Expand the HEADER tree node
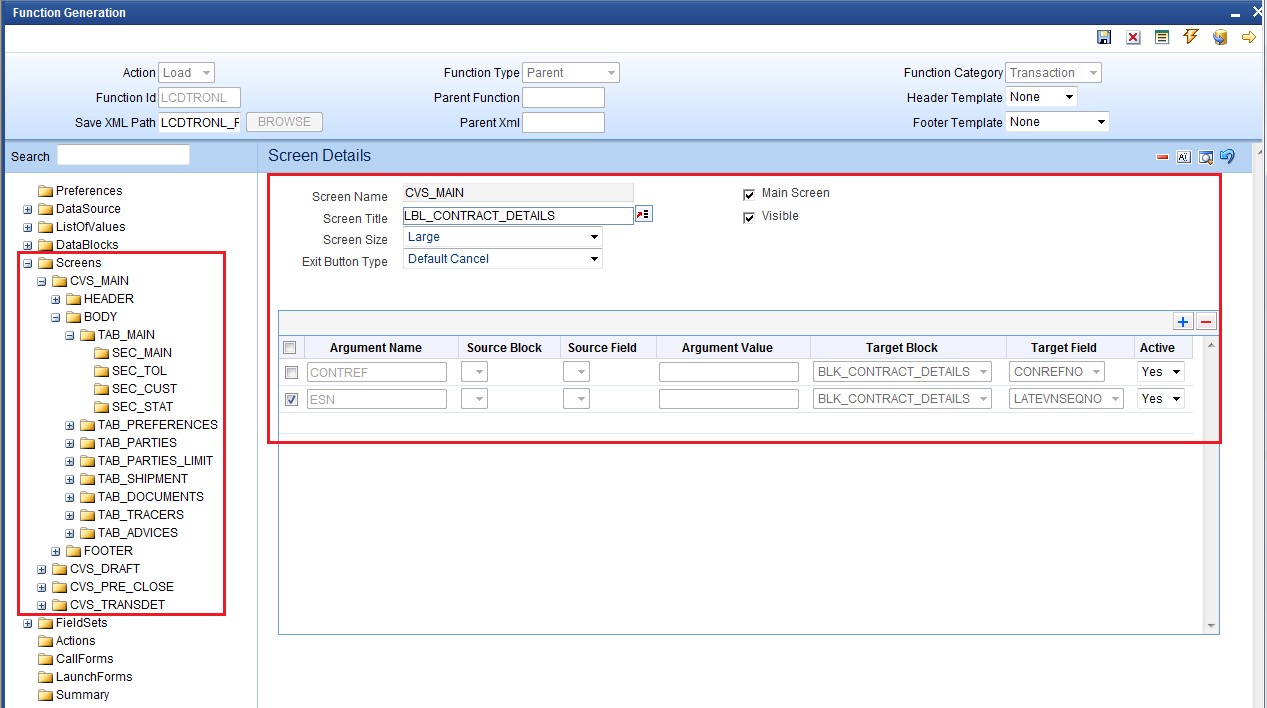The width and height of the screenshot is (1267, 708). click(56, 299)
